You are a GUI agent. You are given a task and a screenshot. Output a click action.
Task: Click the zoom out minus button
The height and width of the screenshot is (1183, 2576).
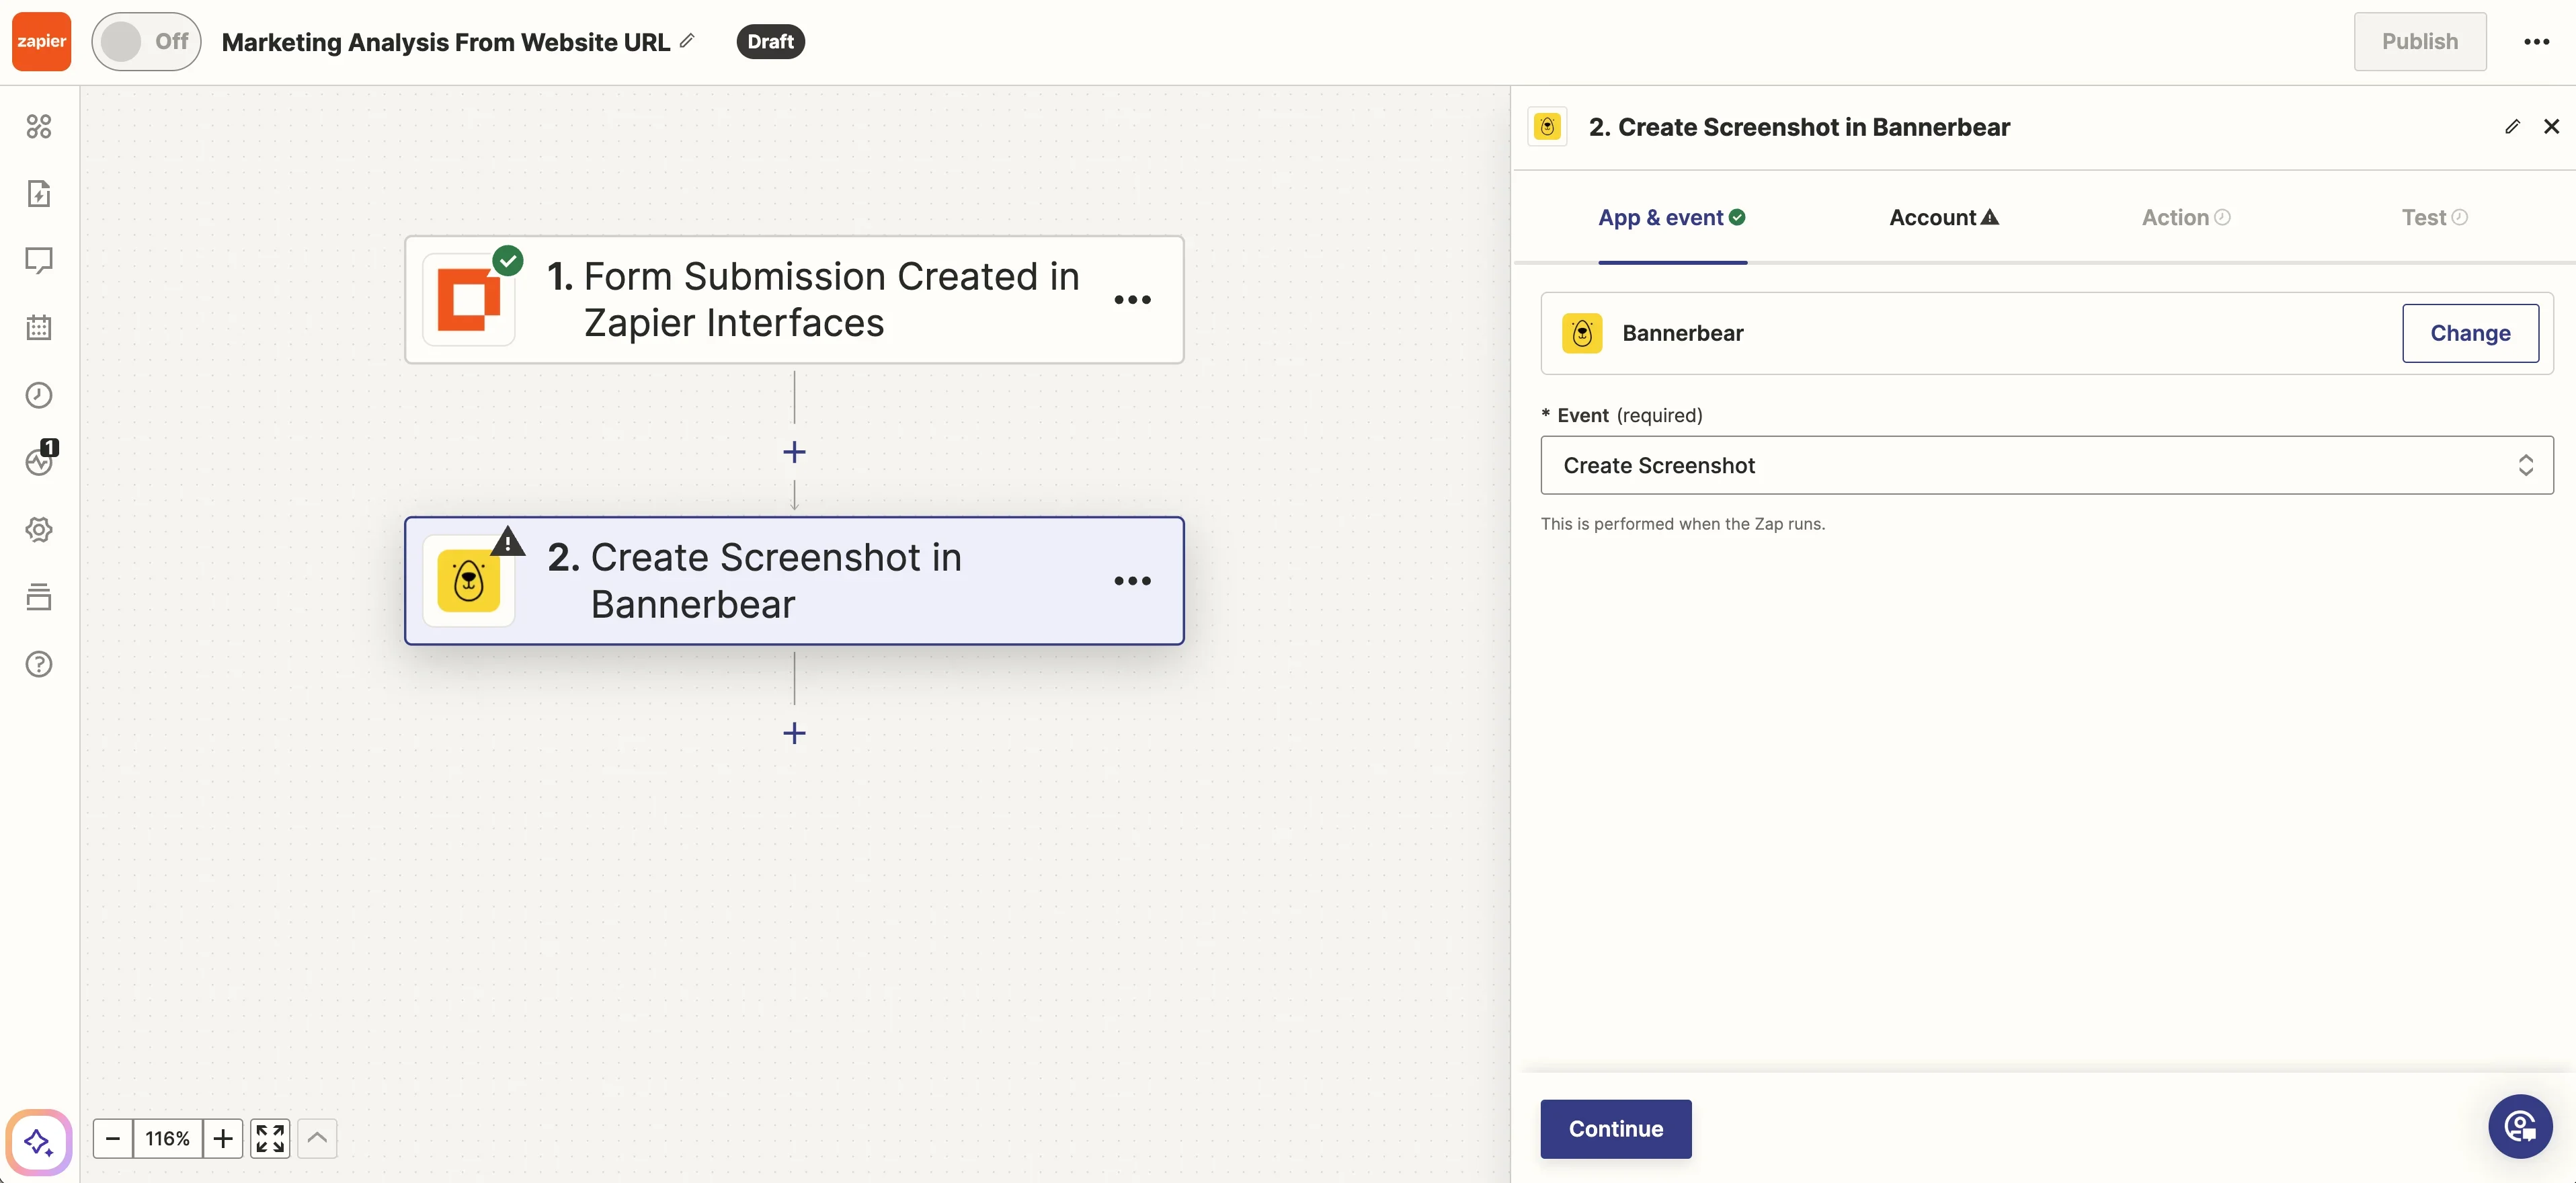point(113,1138)
